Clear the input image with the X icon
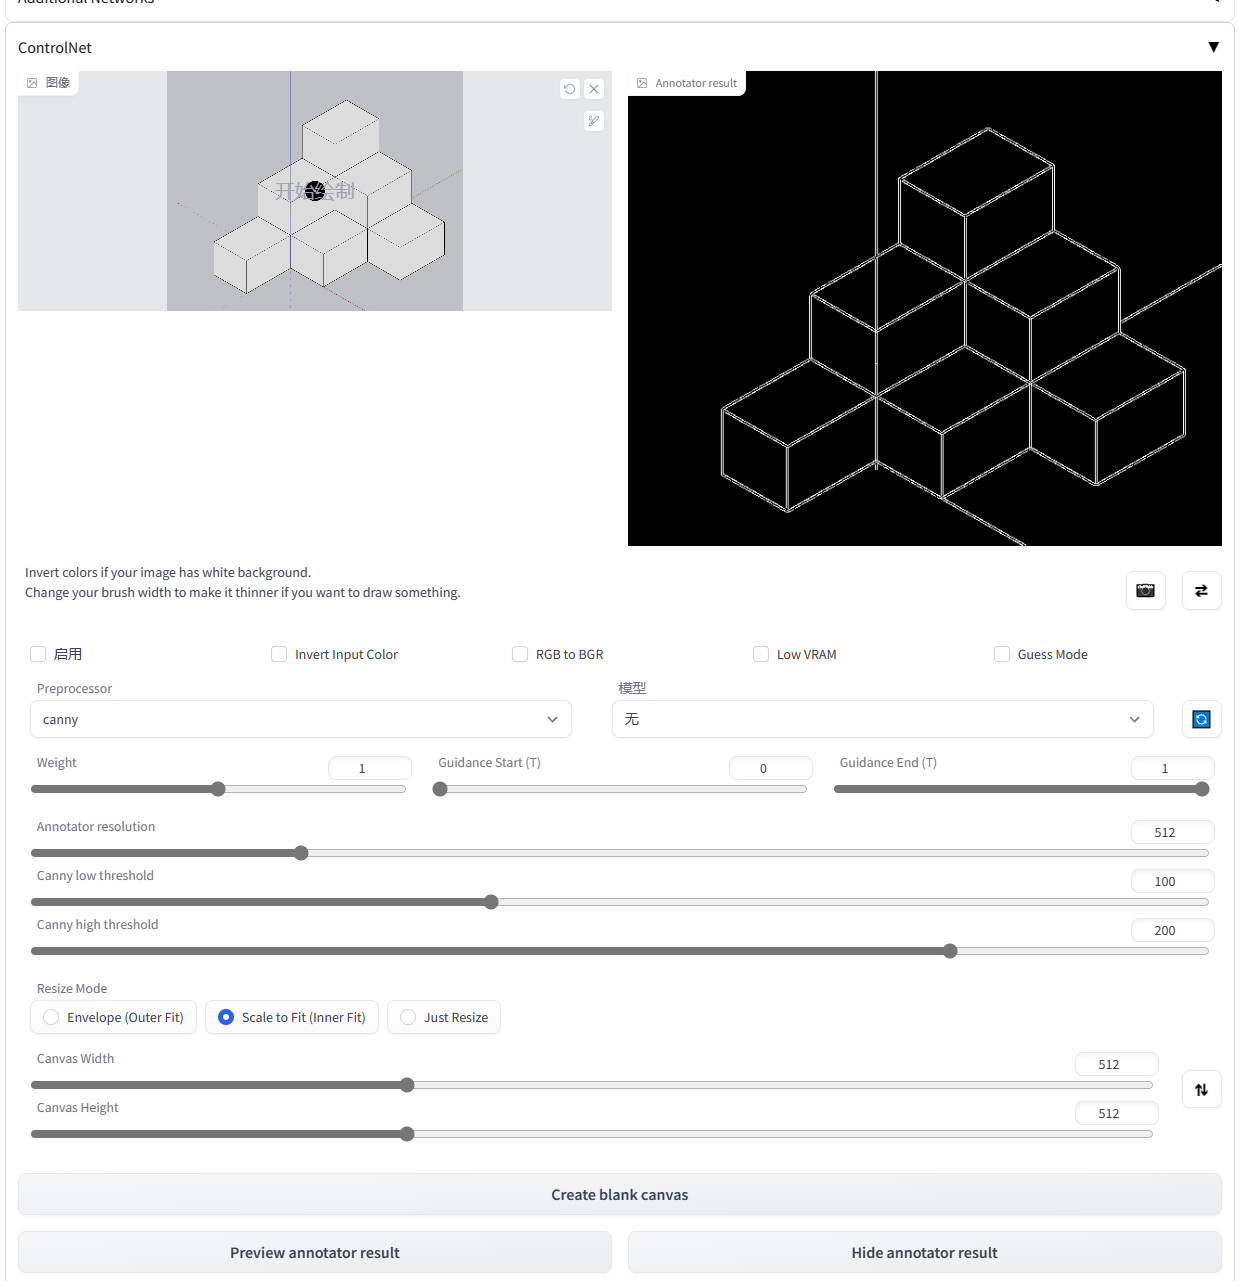This screenshot has width=1241, height=1281. (x=594, y=89)
